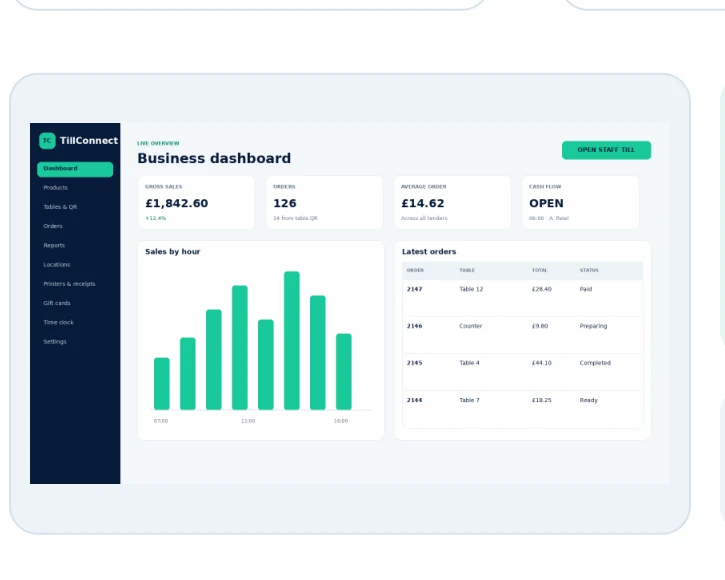
Task: Click the 'Across all tenders' caption
Action: coord(424,218)
